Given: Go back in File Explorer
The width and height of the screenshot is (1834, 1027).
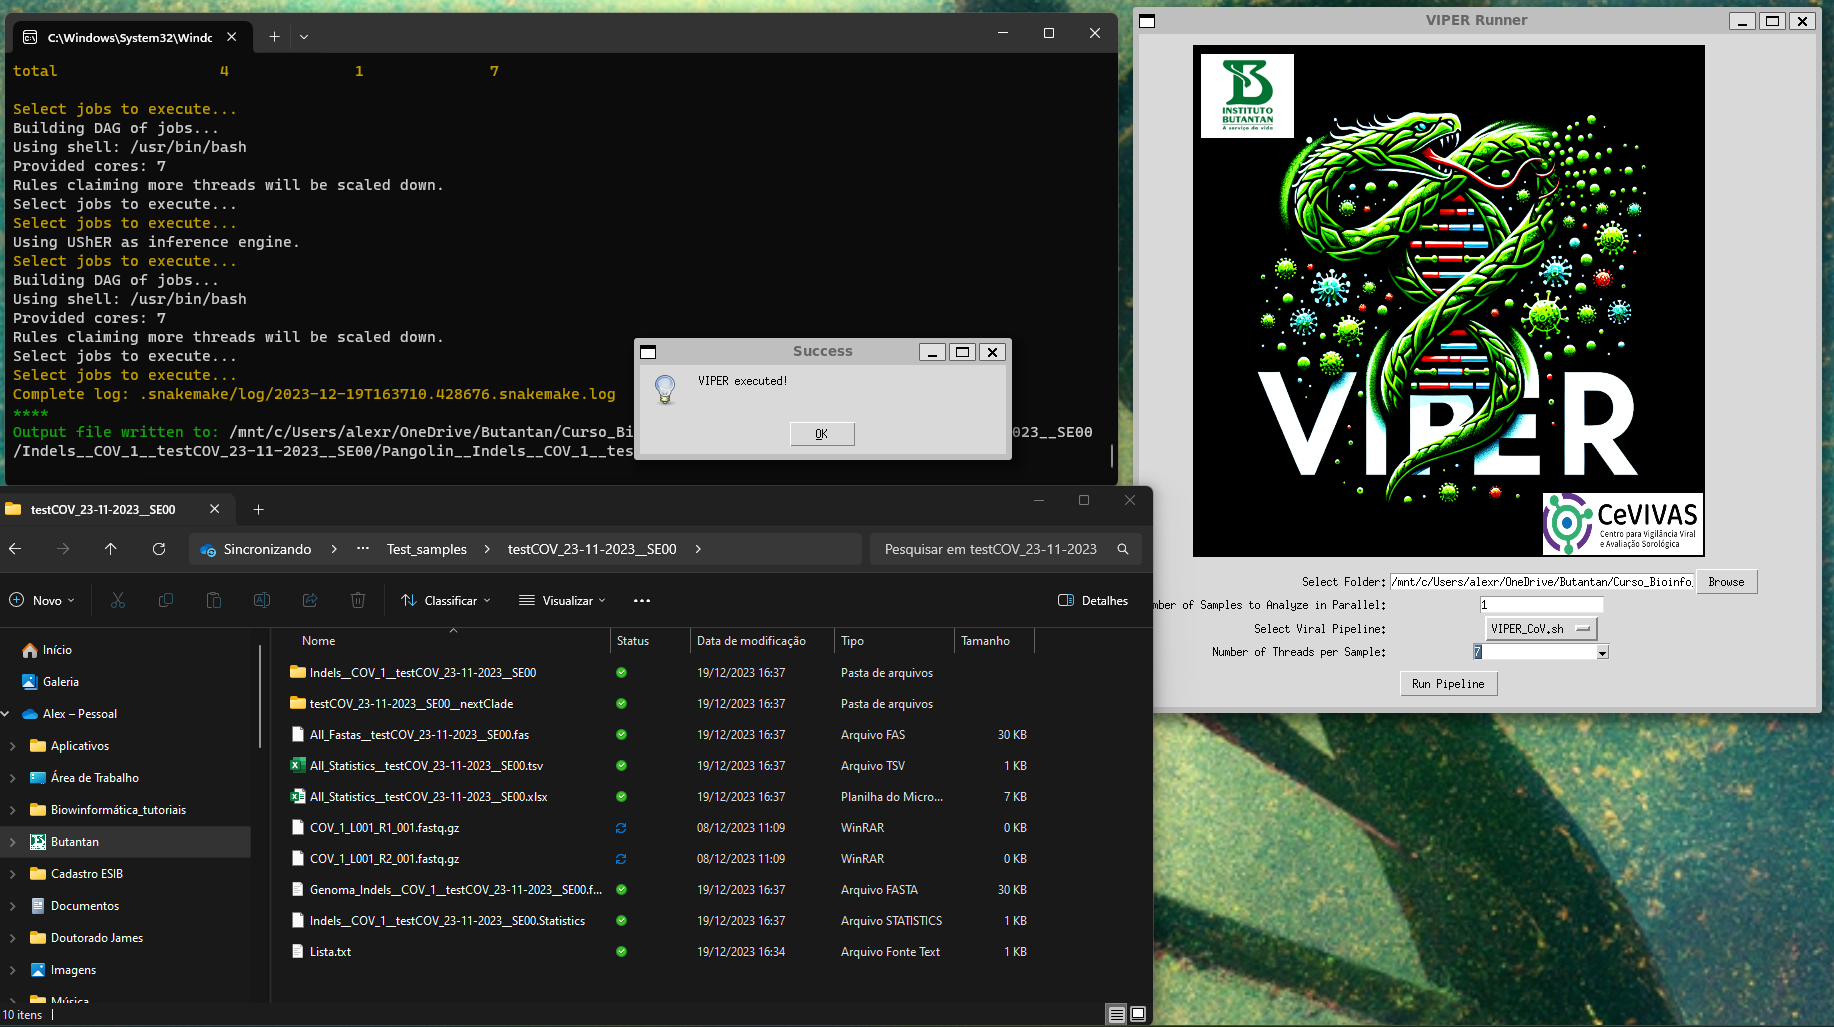Looking at the screenshot, I should click(x=15, y=549).
